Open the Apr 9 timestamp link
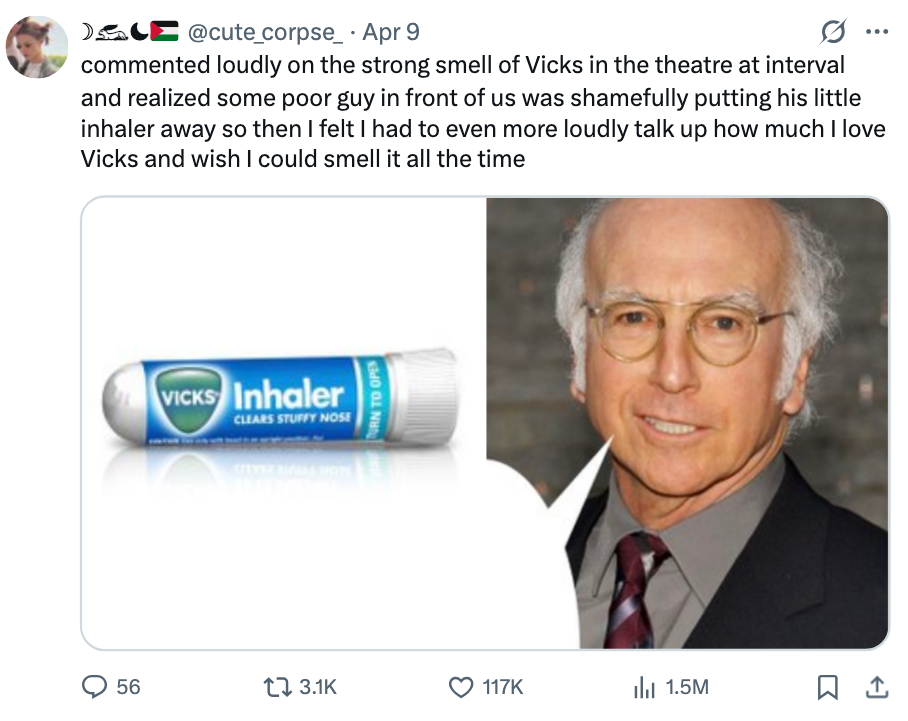908x721 pixels. (x=391, y=33)
